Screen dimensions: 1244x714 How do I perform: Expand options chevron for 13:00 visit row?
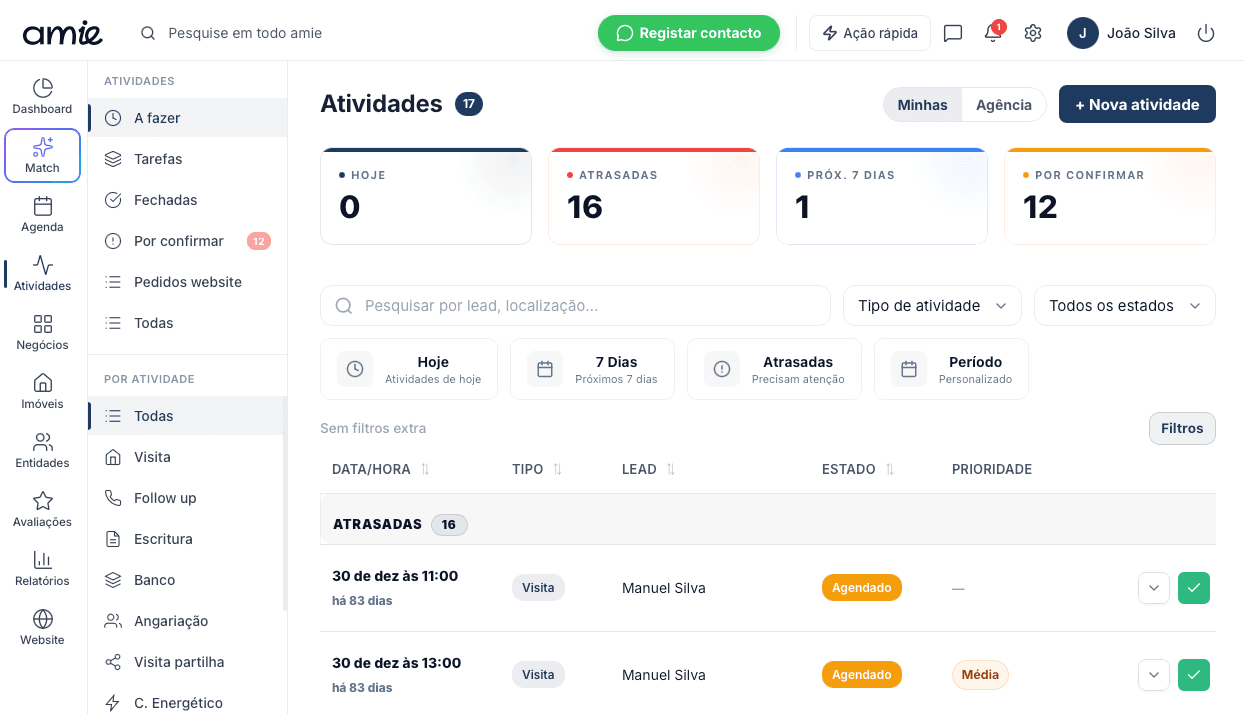pyautogui.click(x=1154, y=675)
